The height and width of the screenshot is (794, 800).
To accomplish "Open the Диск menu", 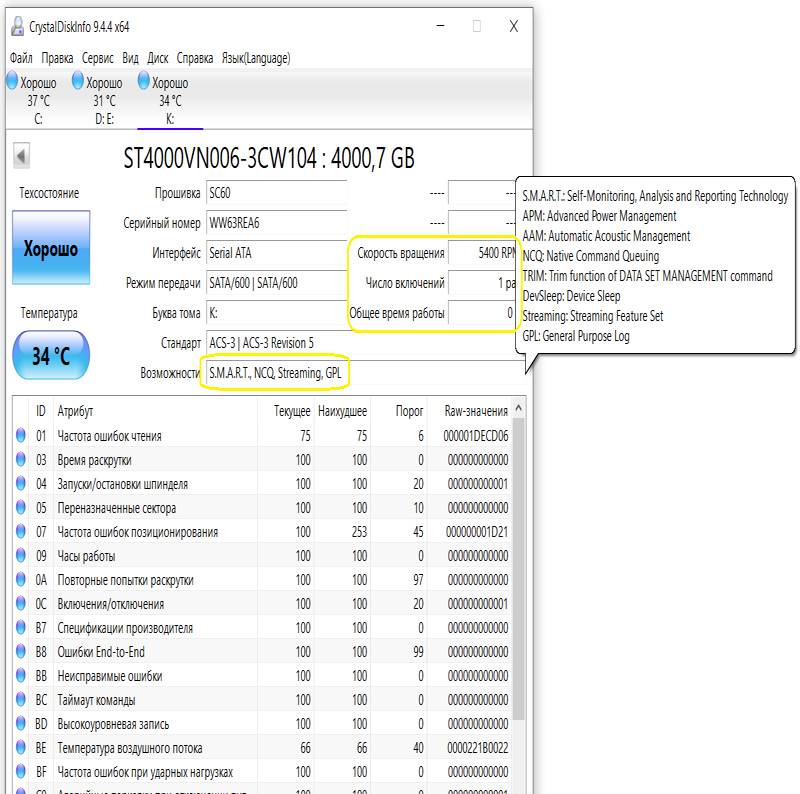I will click(x=158, y=58).
